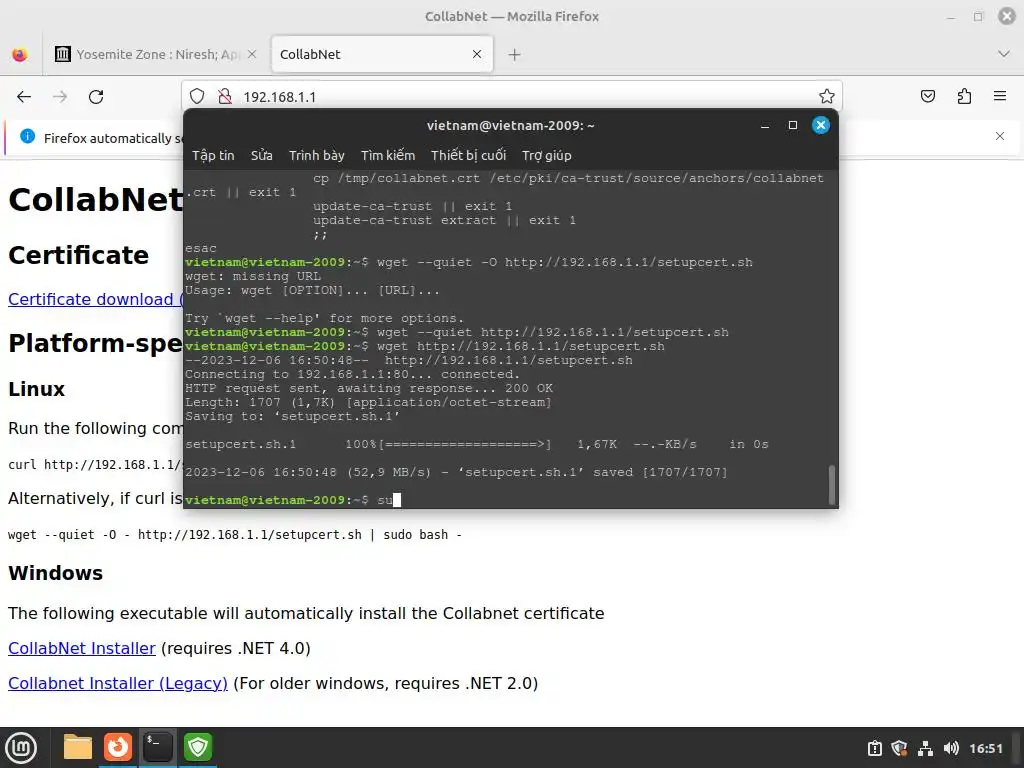Maximize the Firefox window
The width and height of the screenshot is (1024, 768).
click(978, 16)
